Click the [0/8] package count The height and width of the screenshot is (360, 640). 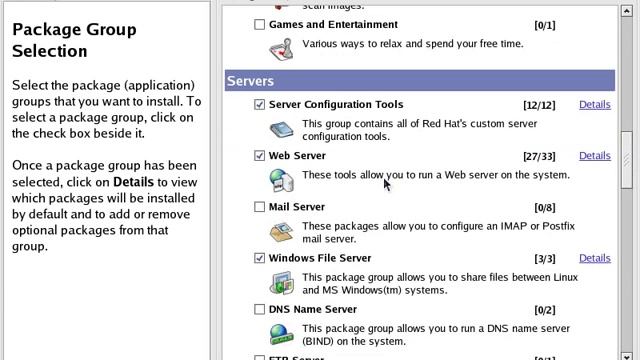point(545,208)
